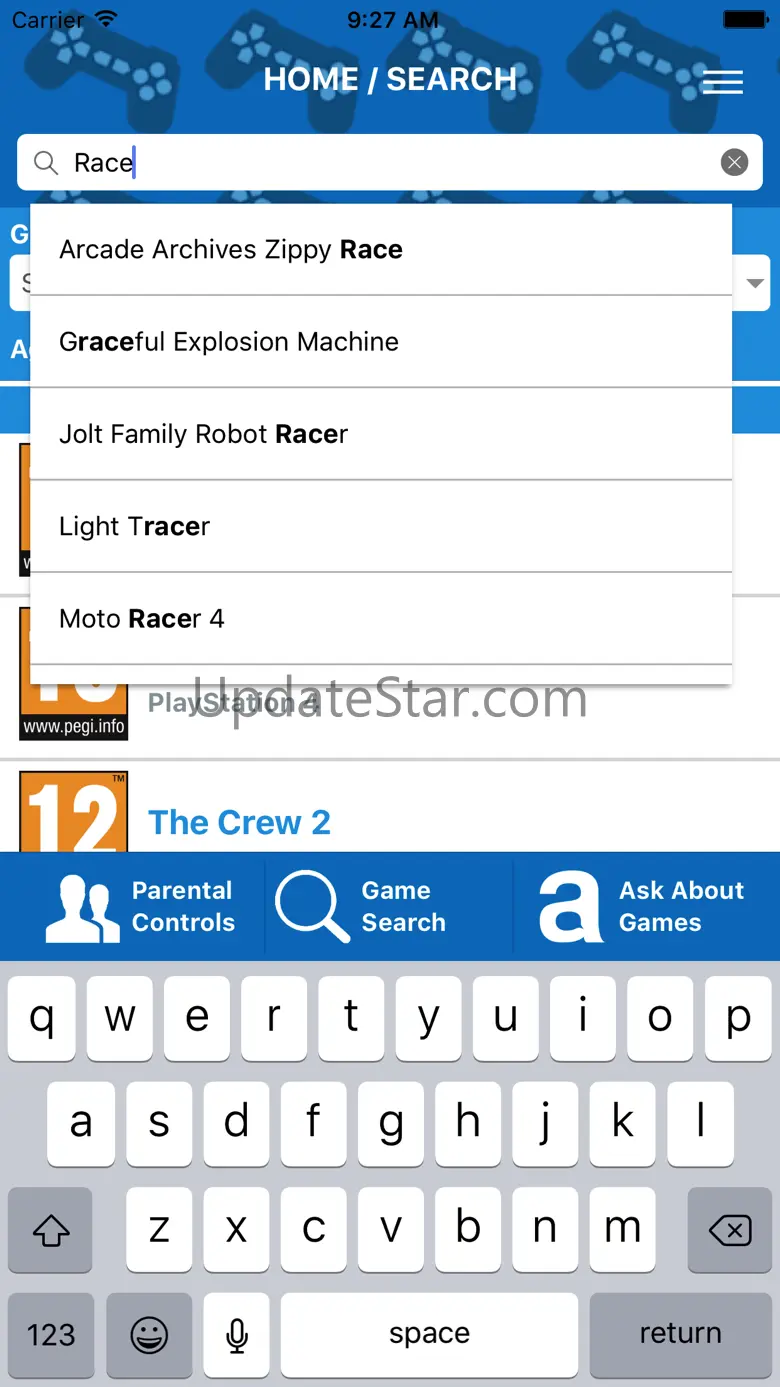The image size is (780, 1387).
Task: Pick the Light Tracer suggestion
Action: (x=381, y=526)
